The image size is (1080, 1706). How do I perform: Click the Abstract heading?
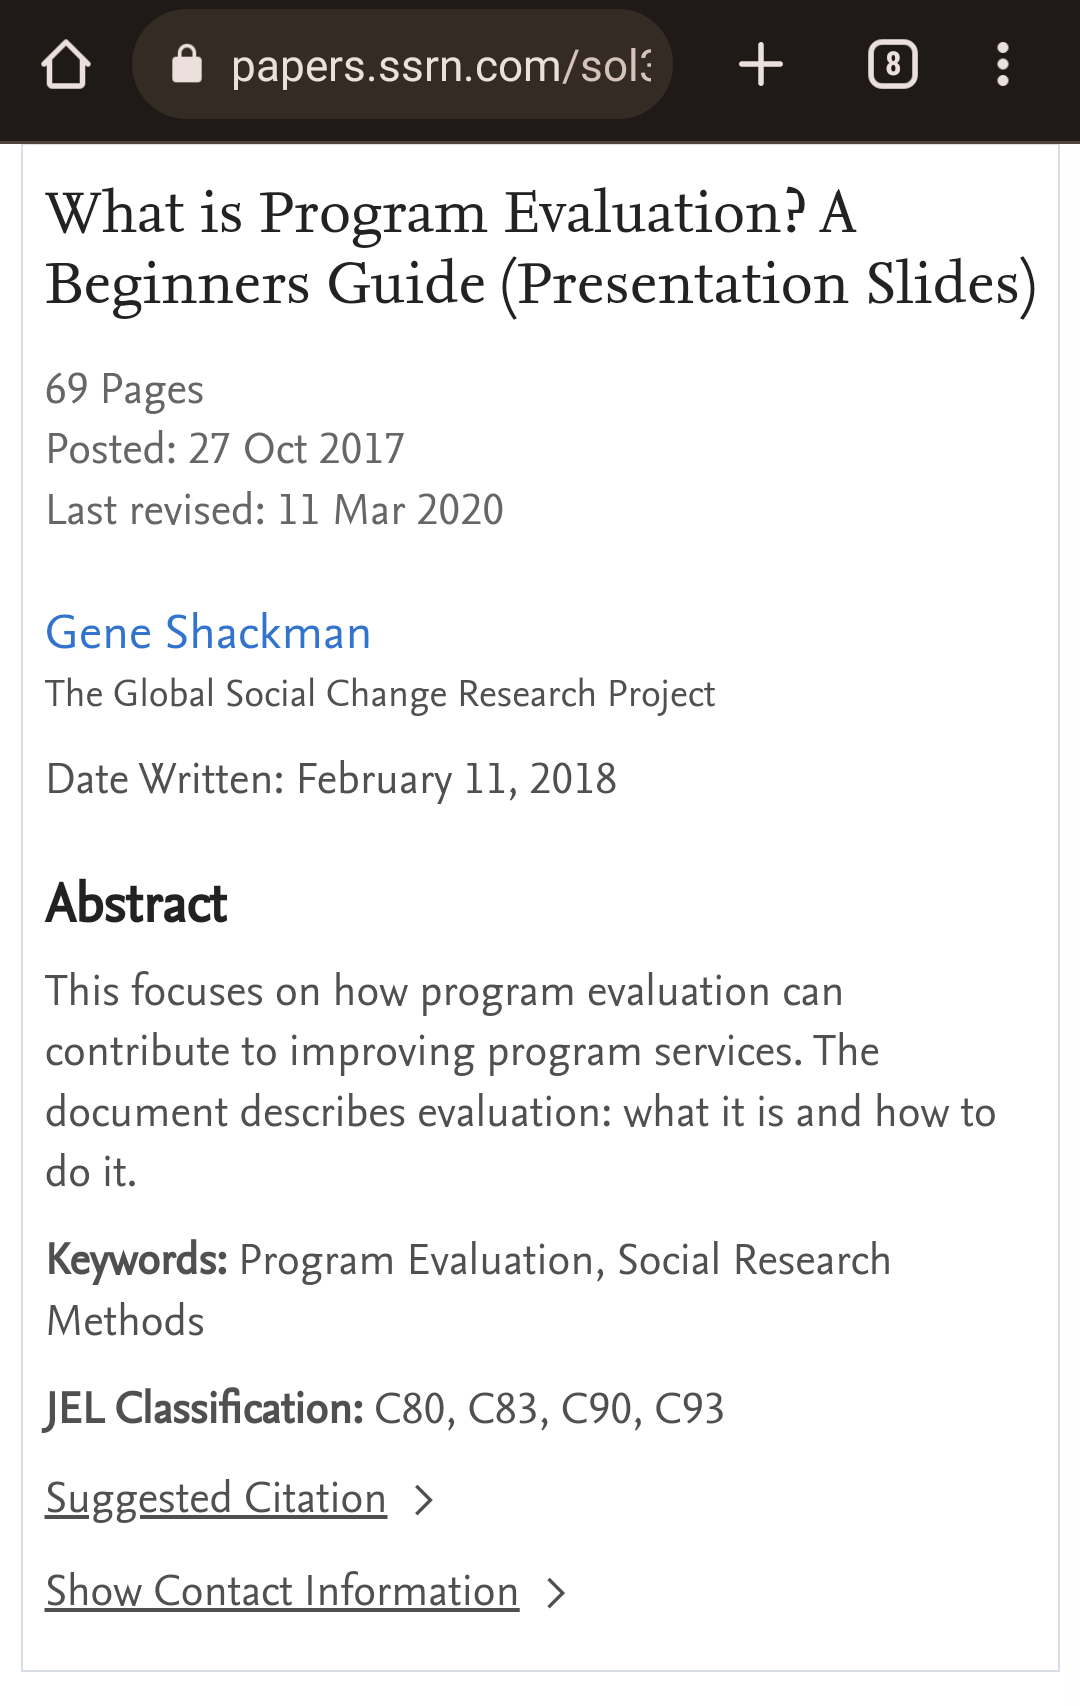(137, 904)
